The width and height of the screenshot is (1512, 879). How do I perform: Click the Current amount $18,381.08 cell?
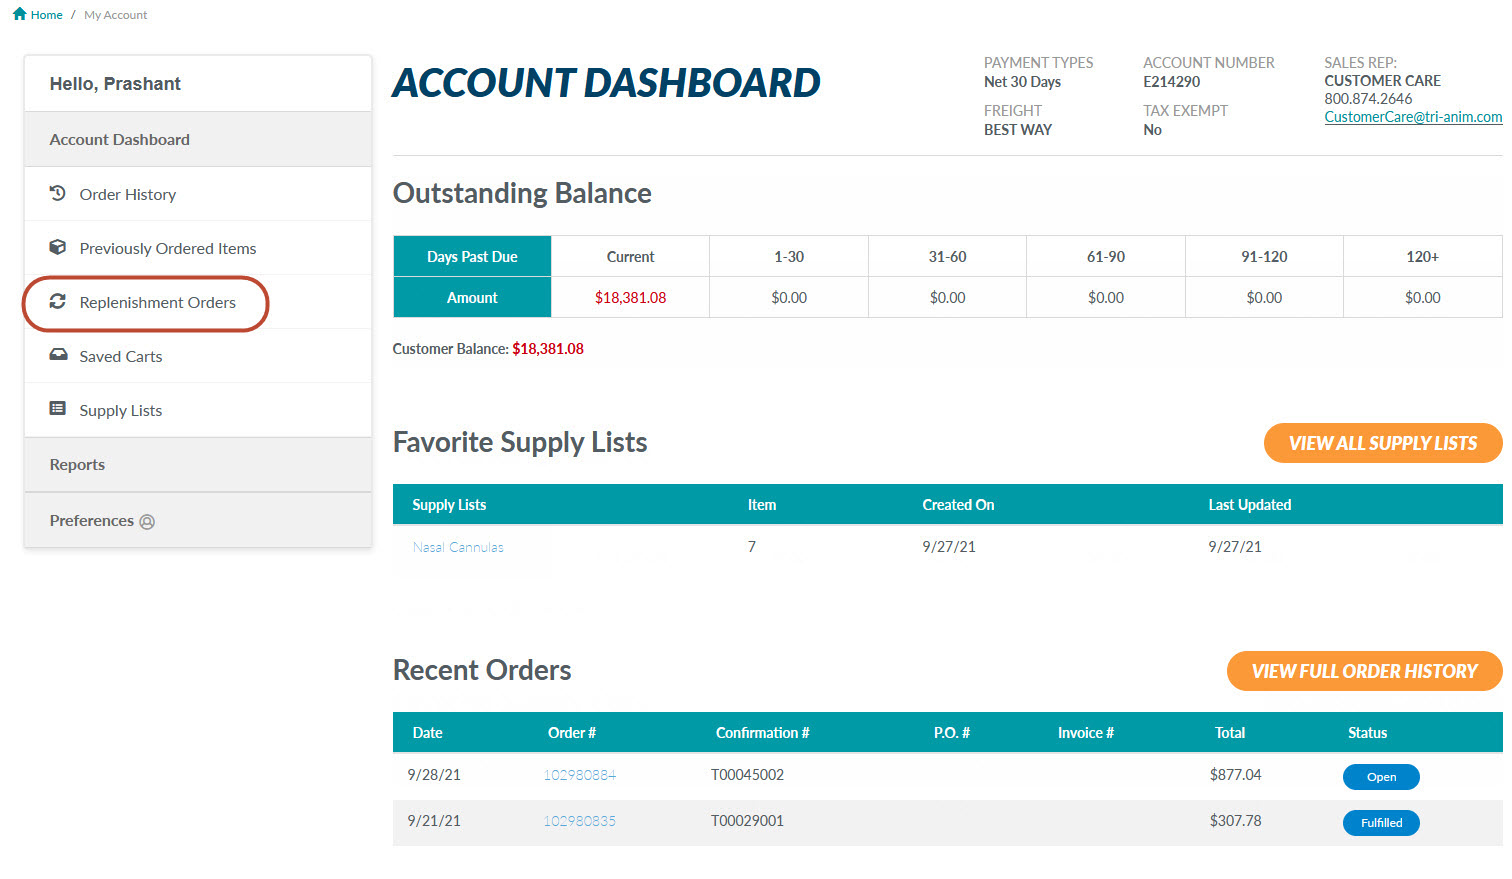point(630,298)
